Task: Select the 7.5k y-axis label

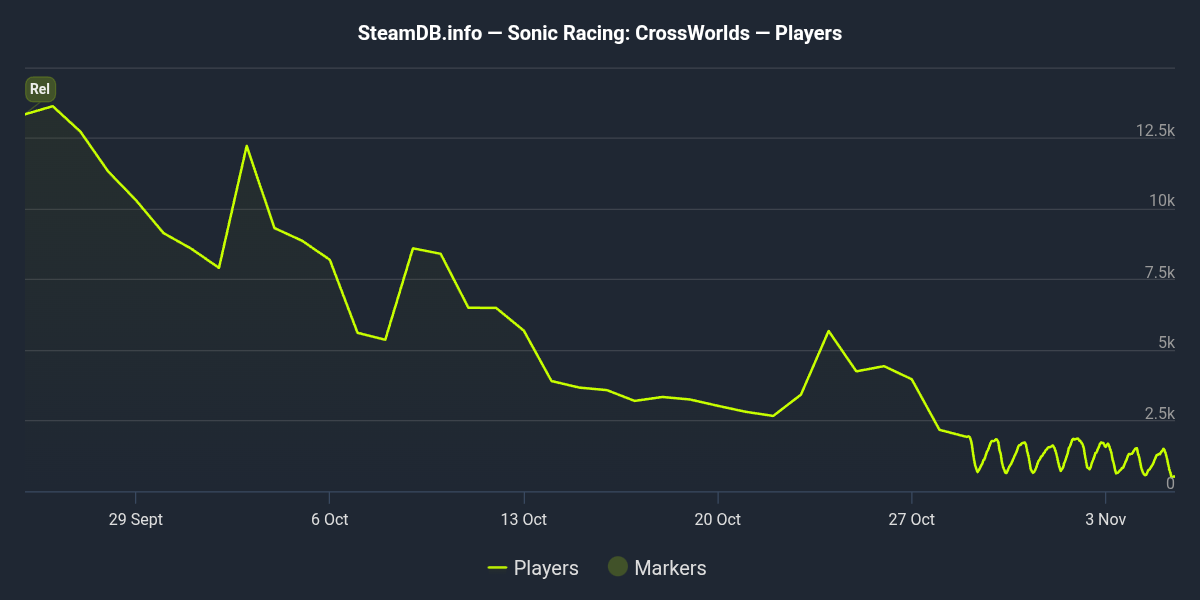Action: [1158, 272]
